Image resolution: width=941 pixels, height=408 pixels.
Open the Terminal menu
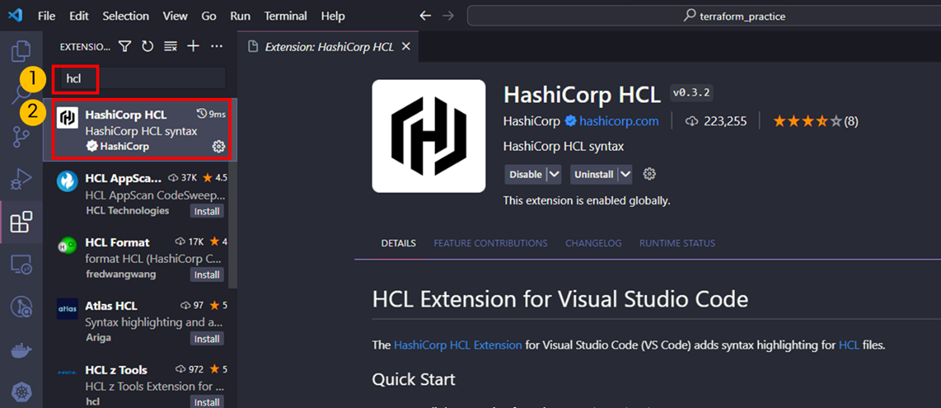click(x=286, y=16)
